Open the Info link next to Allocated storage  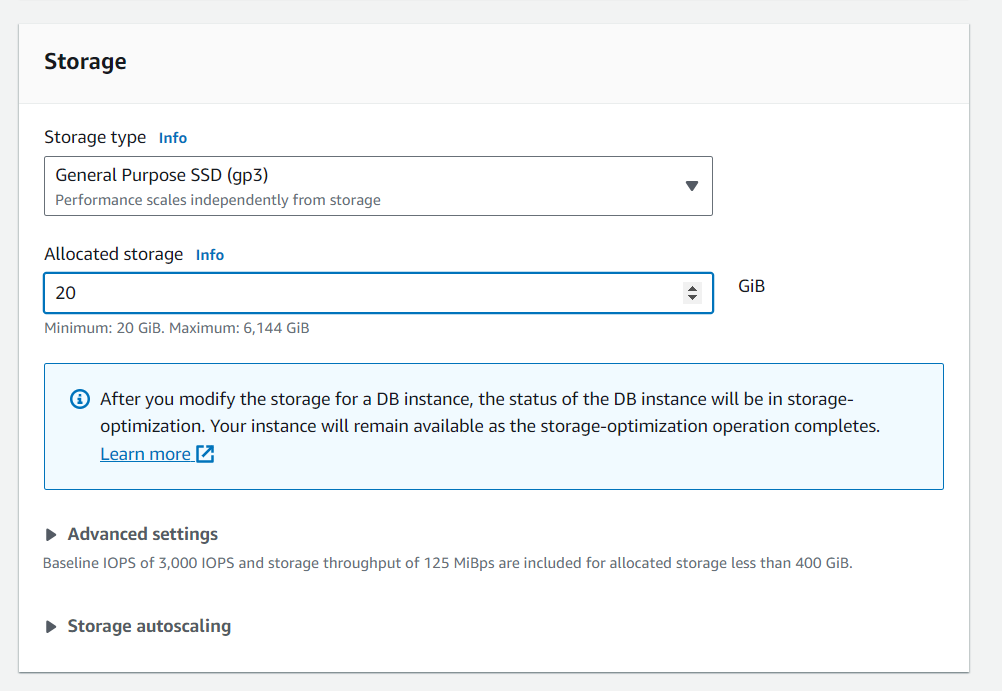210,255
